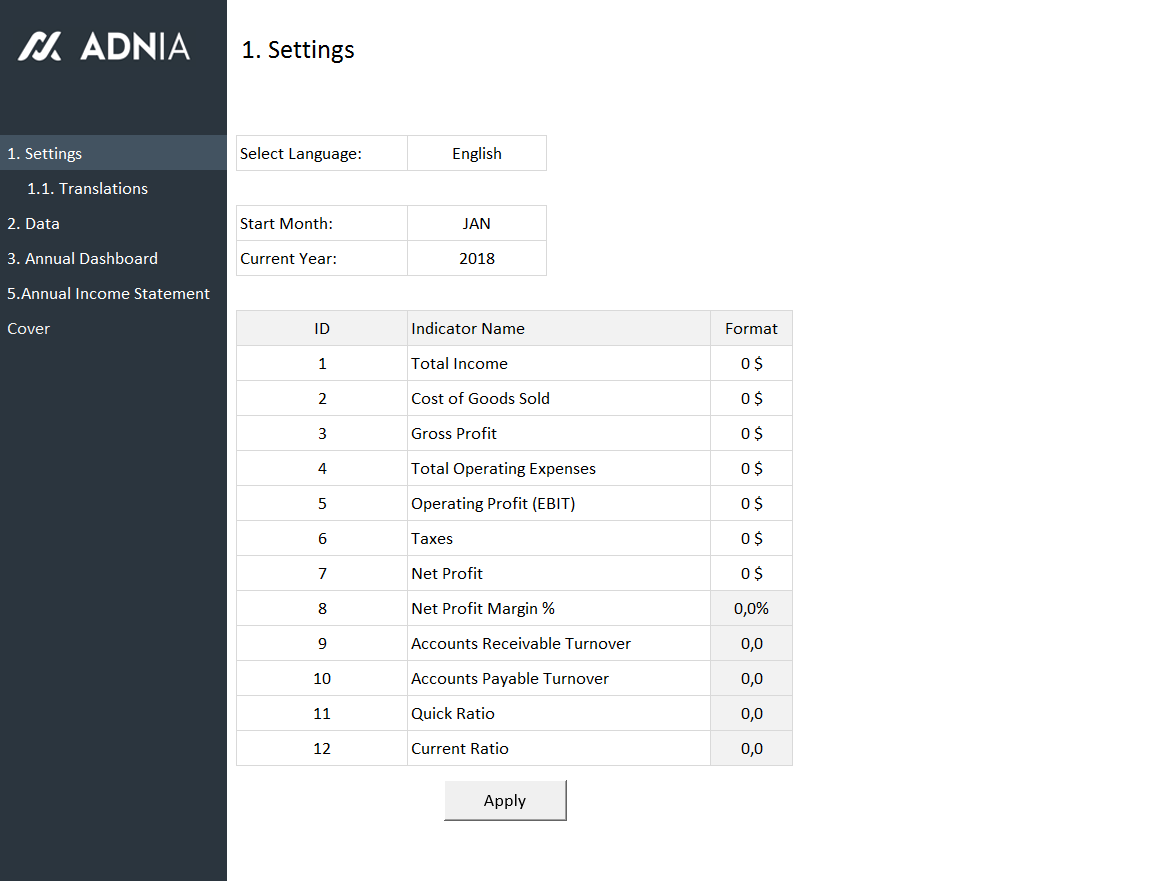The width and height of the screenshot is (1172, 881).
Task: Select Net Profit Margin % format cell
Action: pos(751,609)
